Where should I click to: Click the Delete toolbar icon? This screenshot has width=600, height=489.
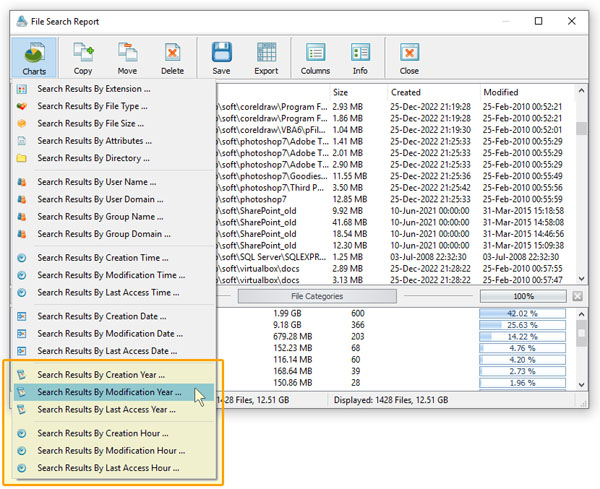click(172, 57)
